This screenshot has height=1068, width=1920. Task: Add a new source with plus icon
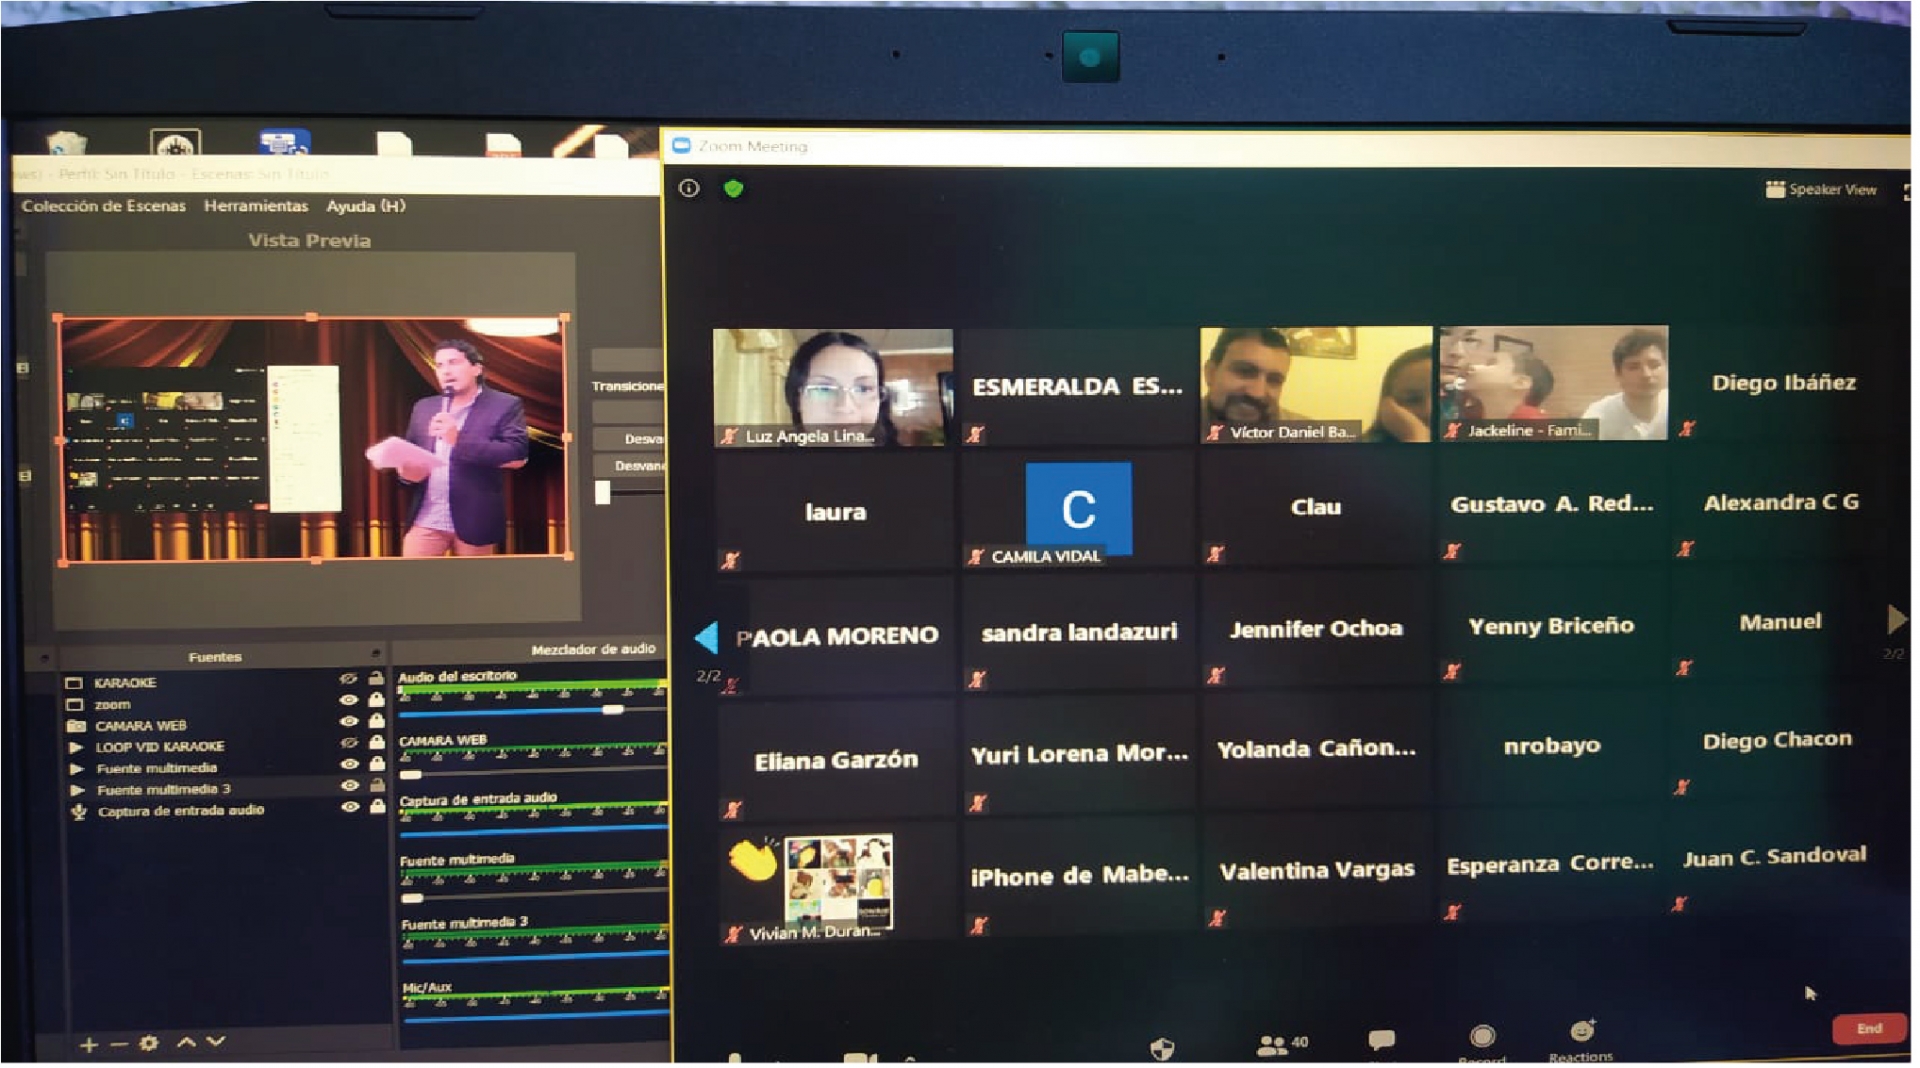(x=89, y=1045)
